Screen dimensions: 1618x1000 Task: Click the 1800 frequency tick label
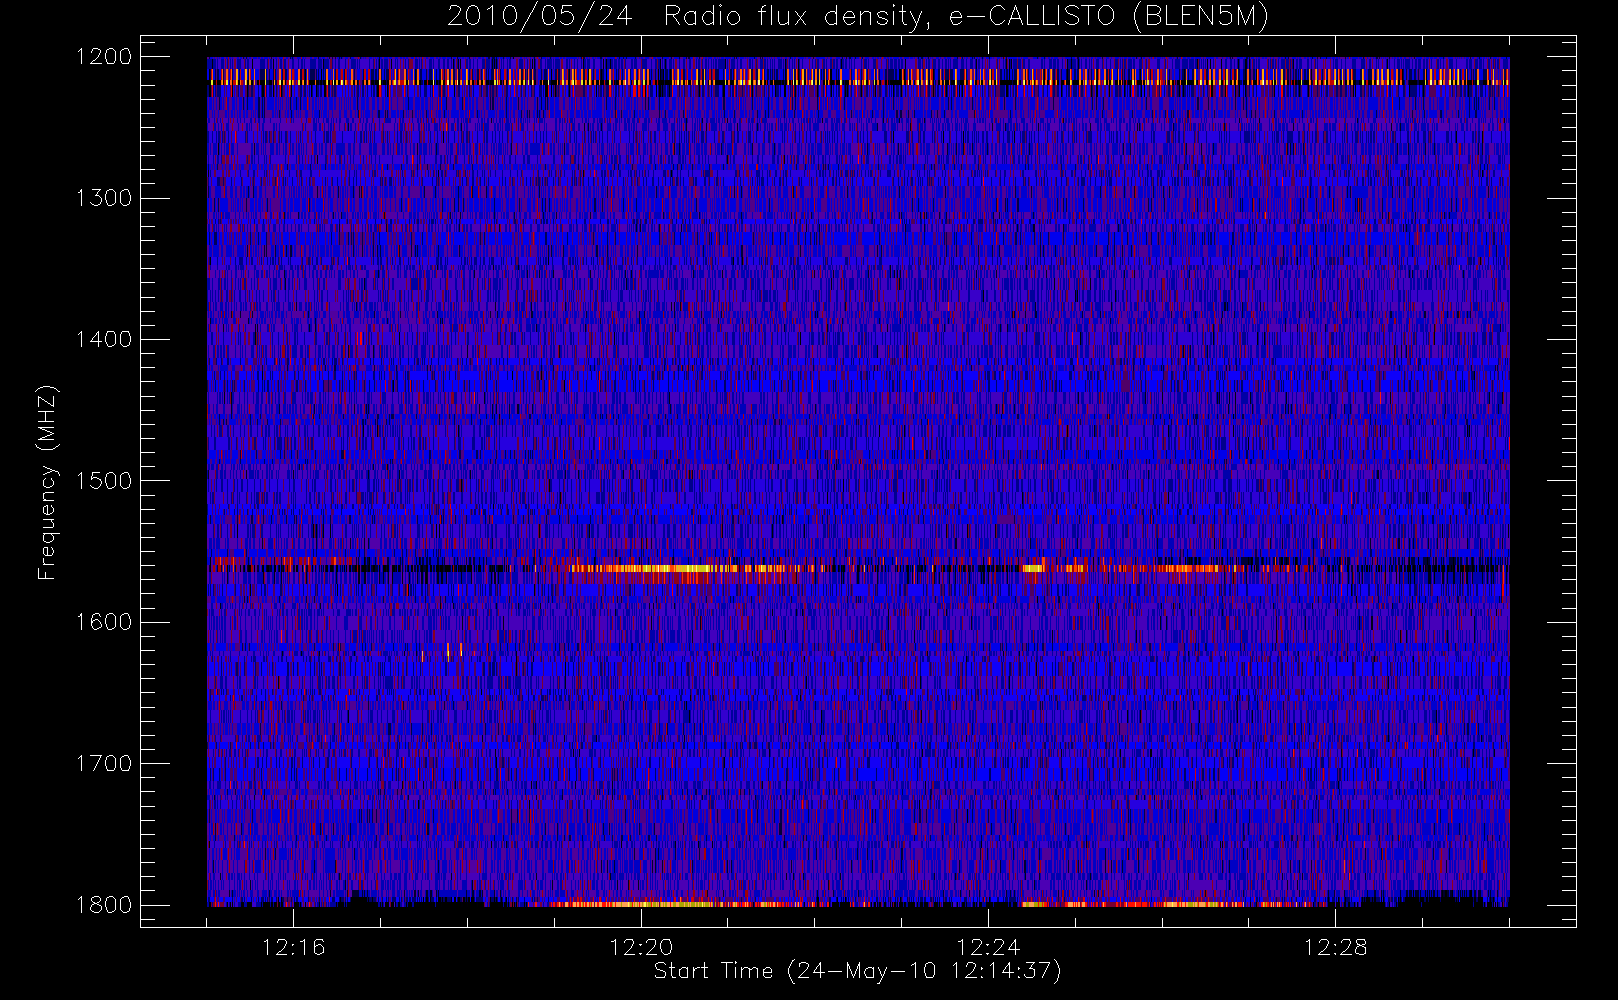pyautogui.click(x=104, y=905)
